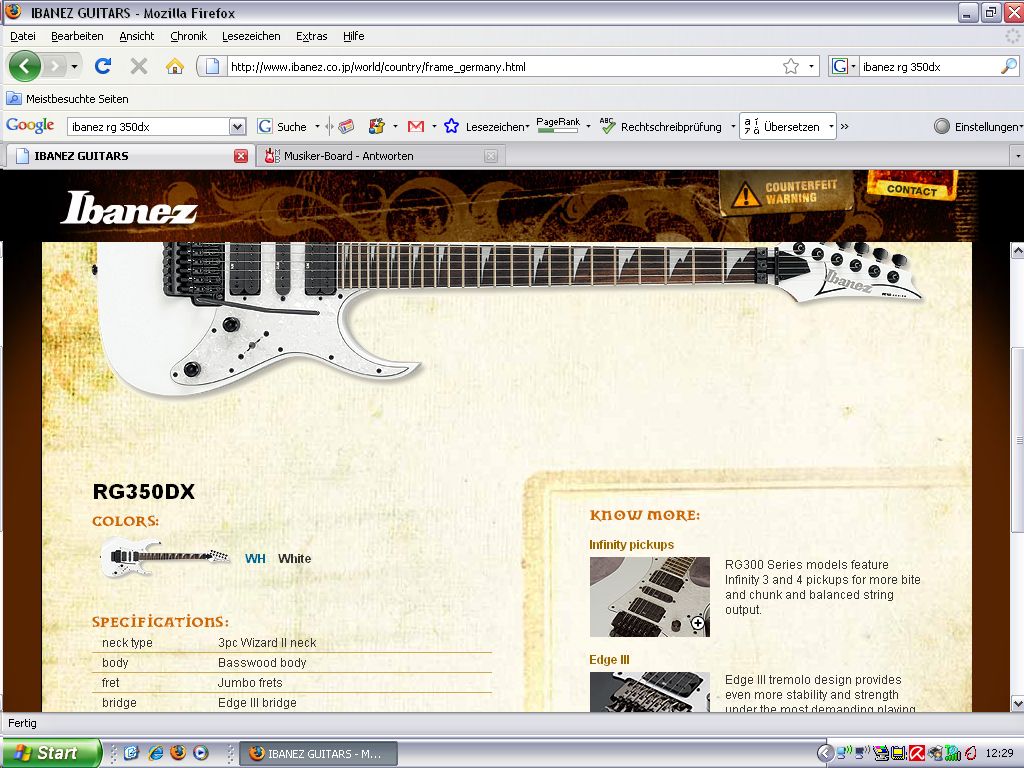Click the Edge III tremolo thumbnail
Image resolution: width=1024 pixels, height=768 pixels.
tap(649, 692)
